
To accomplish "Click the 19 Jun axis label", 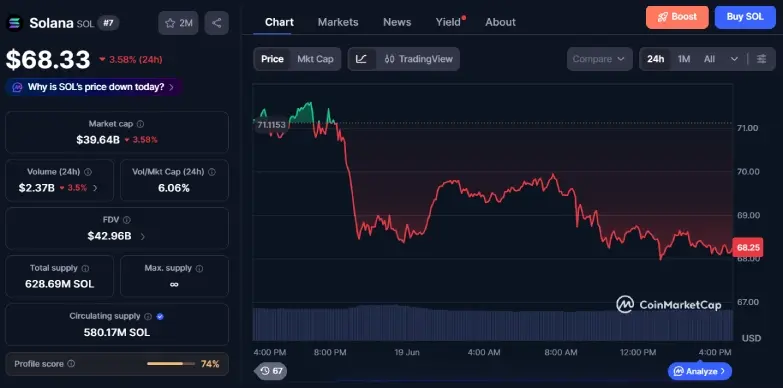I will pos(406,352).
